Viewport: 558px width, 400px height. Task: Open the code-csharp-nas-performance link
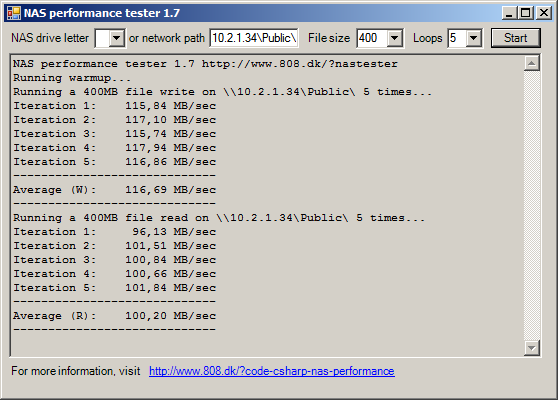tap(272, 371)
